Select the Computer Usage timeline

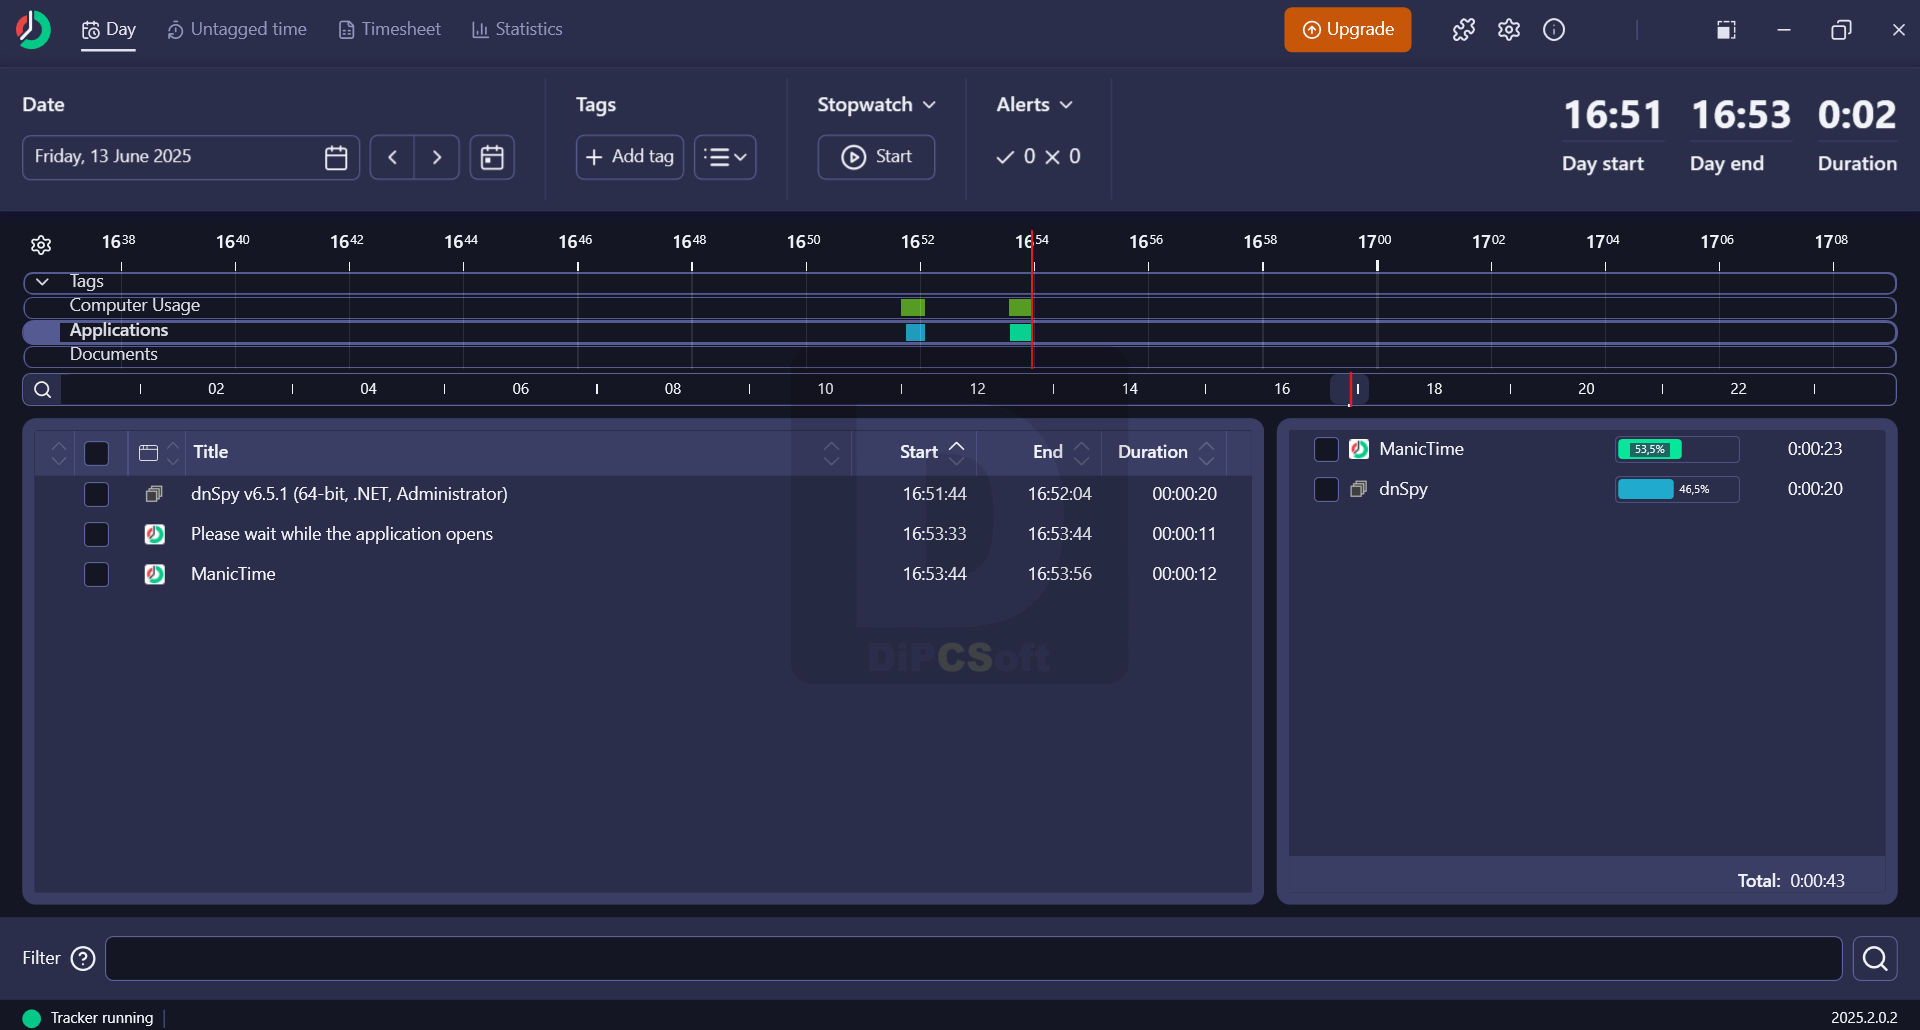[959, 307]
